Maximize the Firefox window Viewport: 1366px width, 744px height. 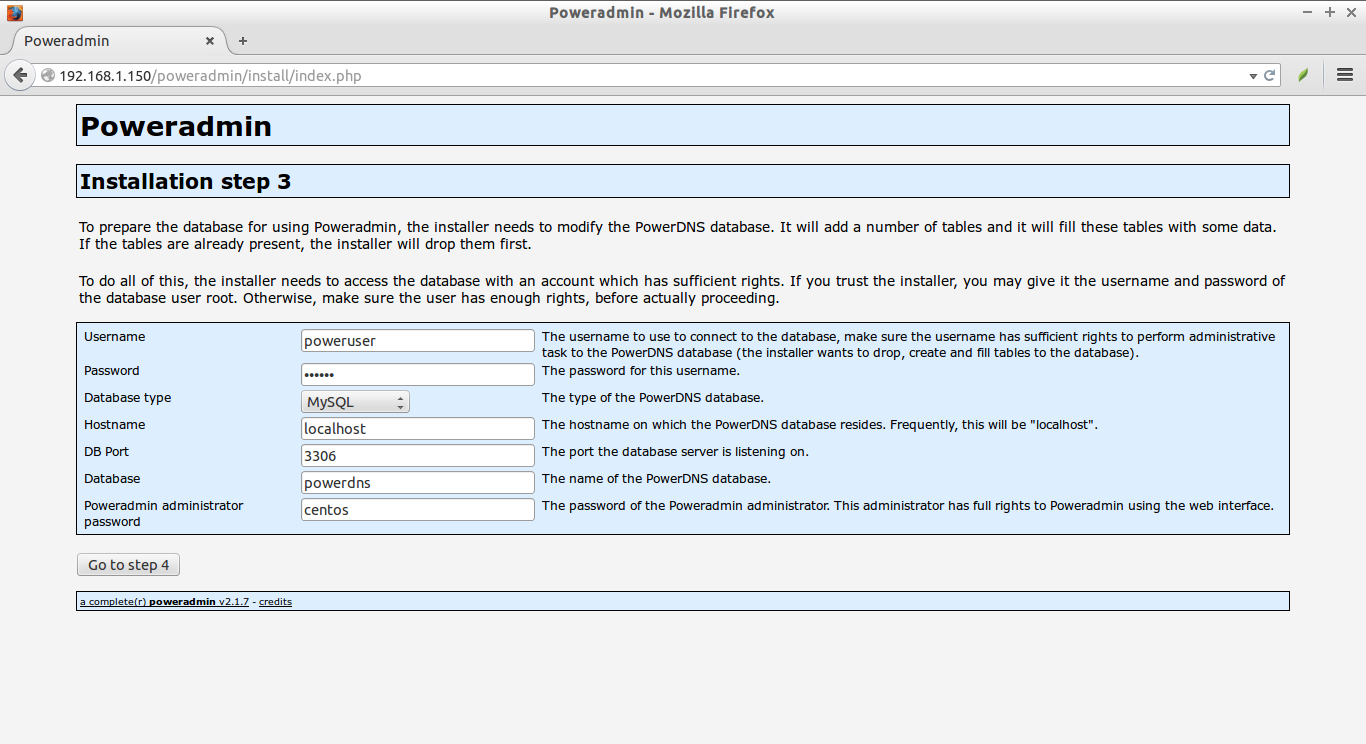click(x=1330, y=12)
